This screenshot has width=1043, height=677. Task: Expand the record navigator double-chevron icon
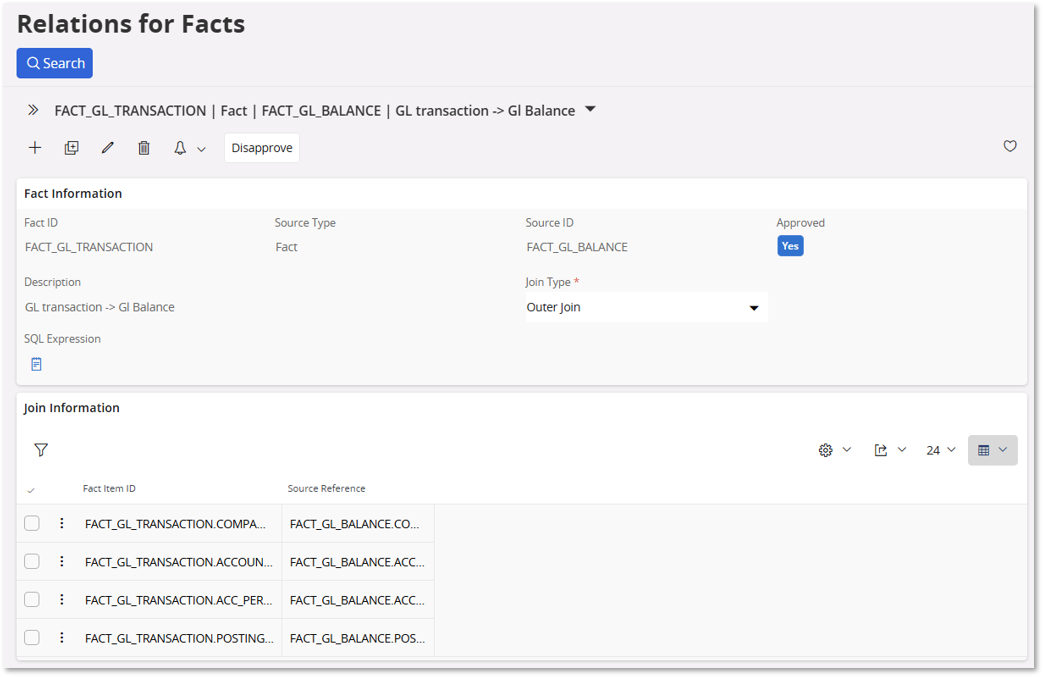coord(33,110)
